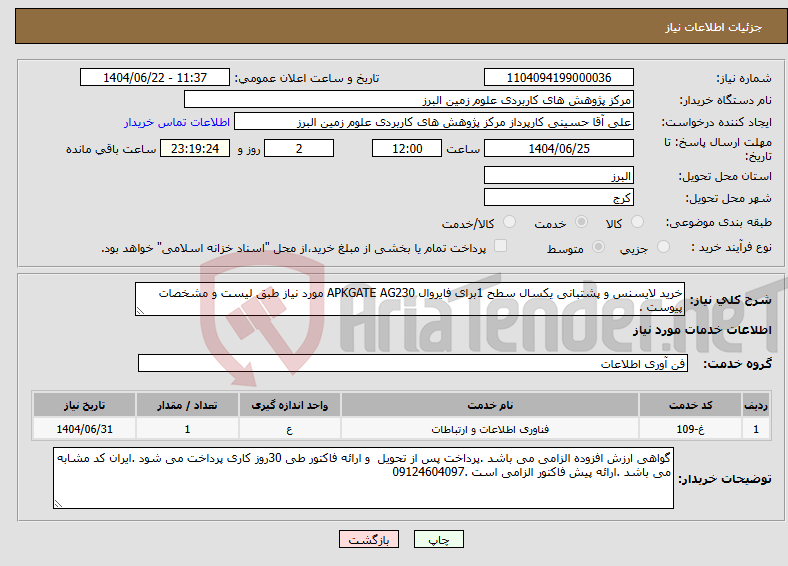
Task: Click the بازگشت back button
Action: 369,539
